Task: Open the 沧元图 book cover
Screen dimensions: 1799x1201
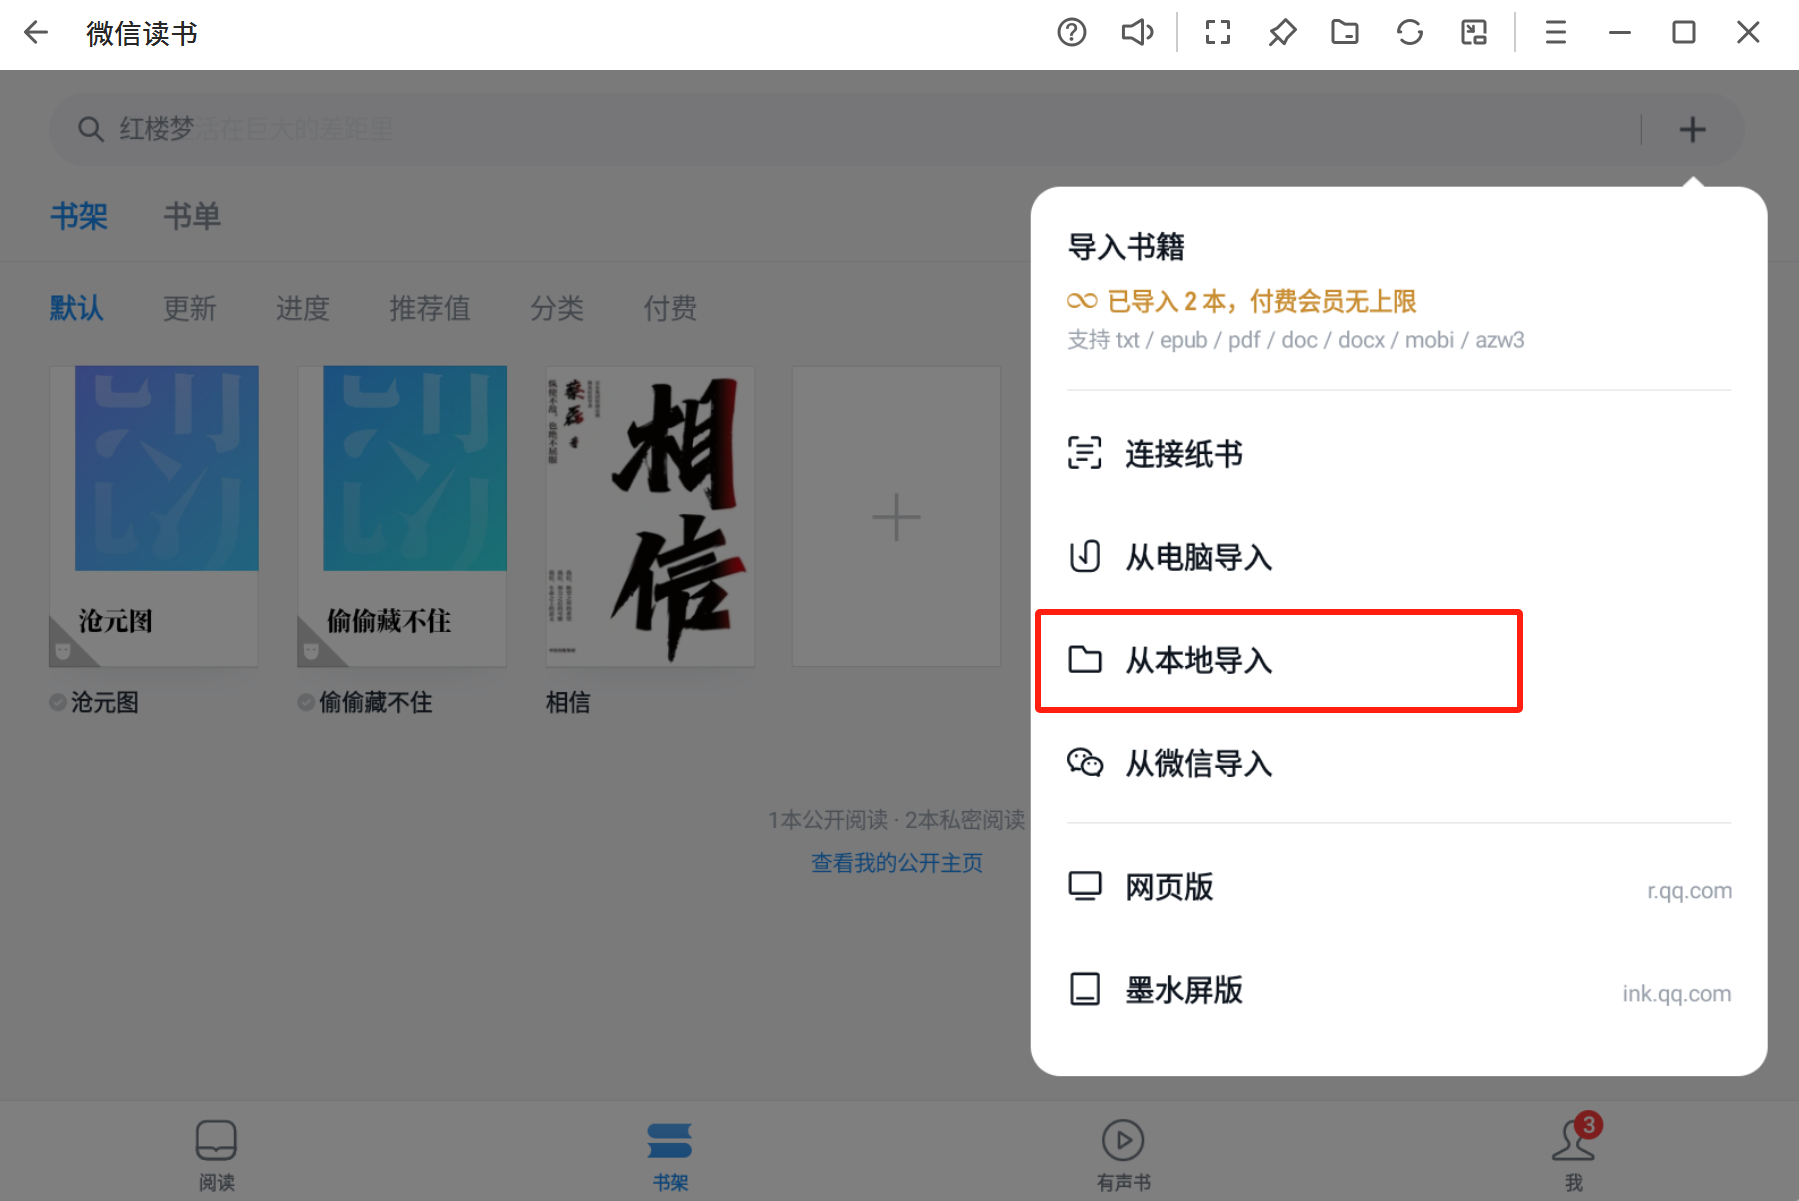Action: pyautogui.click(x=154, y=516)
